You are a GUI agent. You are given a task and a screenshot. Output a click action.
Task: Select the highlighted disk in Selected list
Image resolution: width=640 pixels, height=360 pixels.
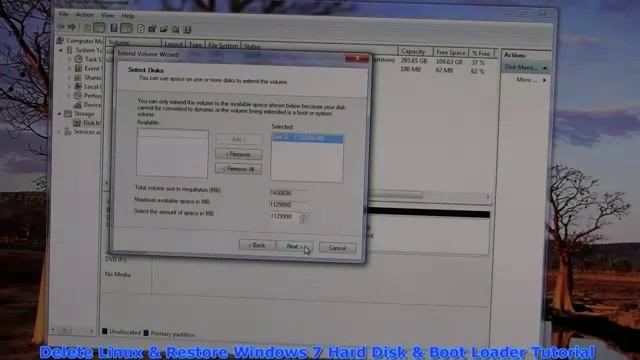307,138
